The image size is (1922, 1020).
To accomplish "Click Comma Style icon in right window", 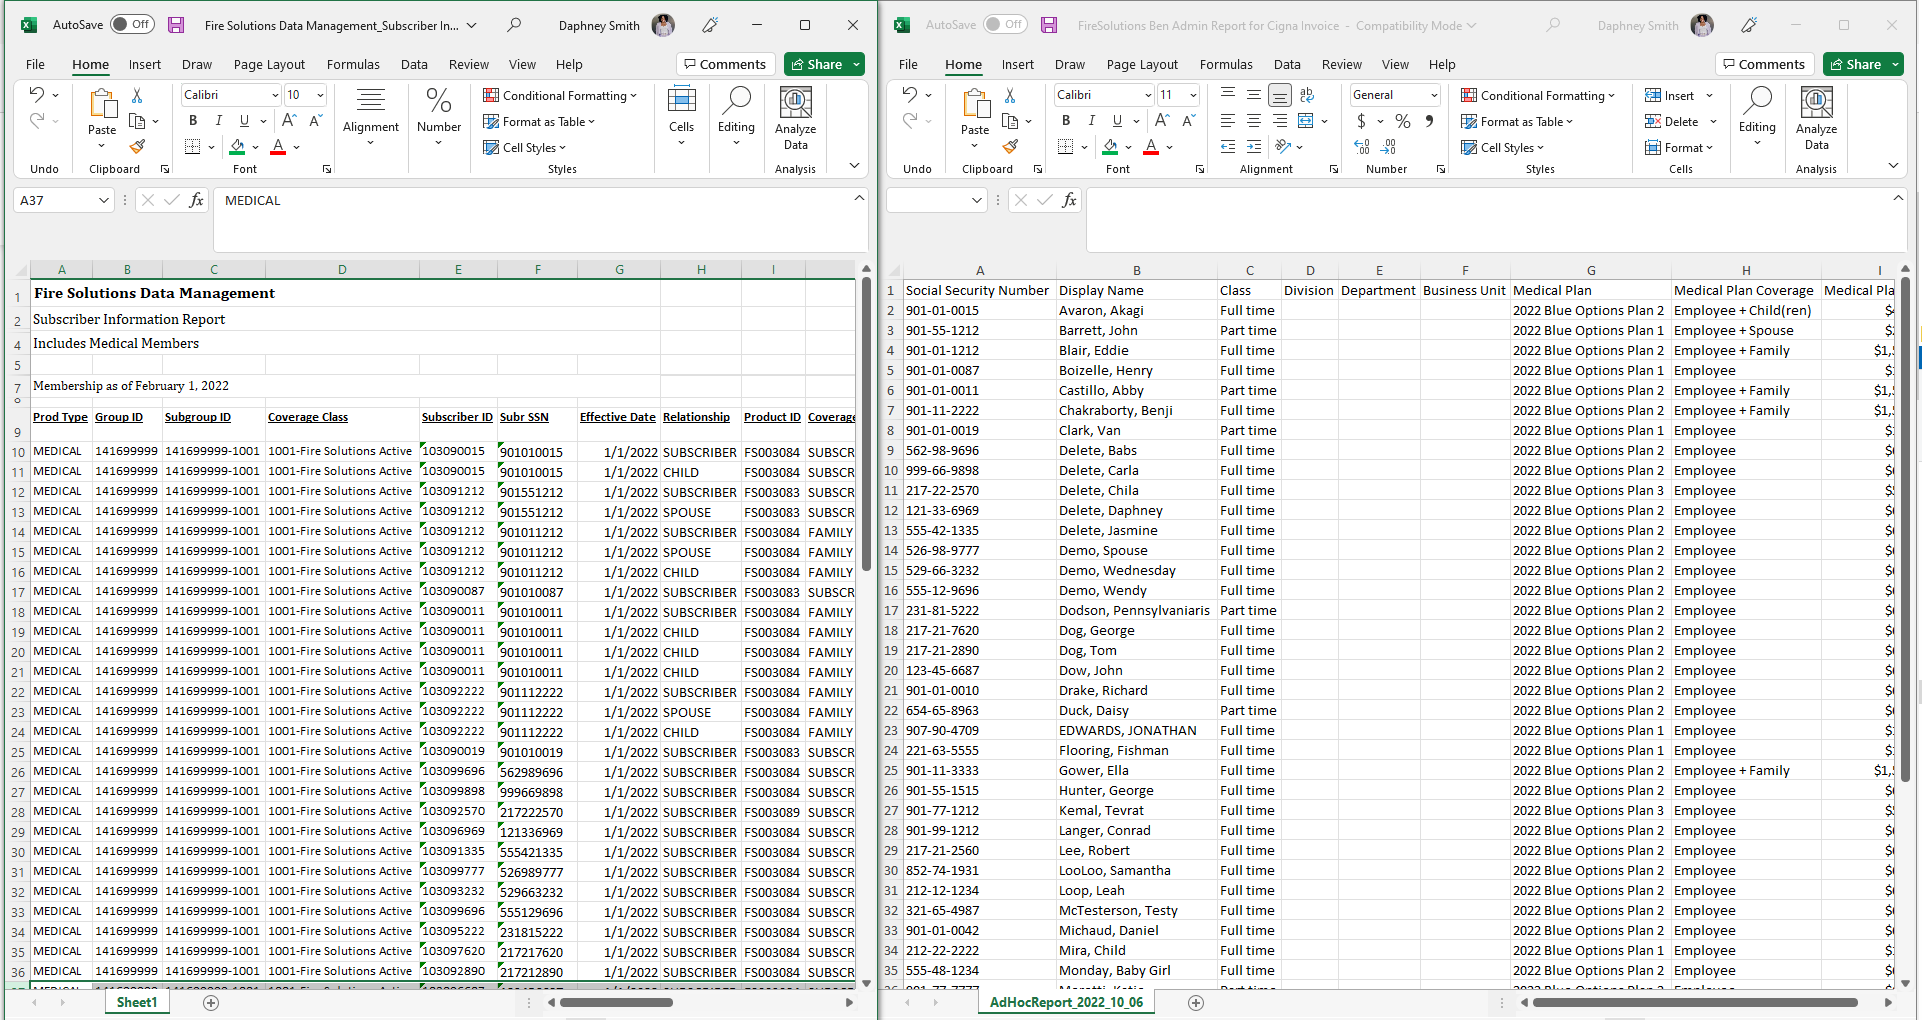I will 1429,121.
